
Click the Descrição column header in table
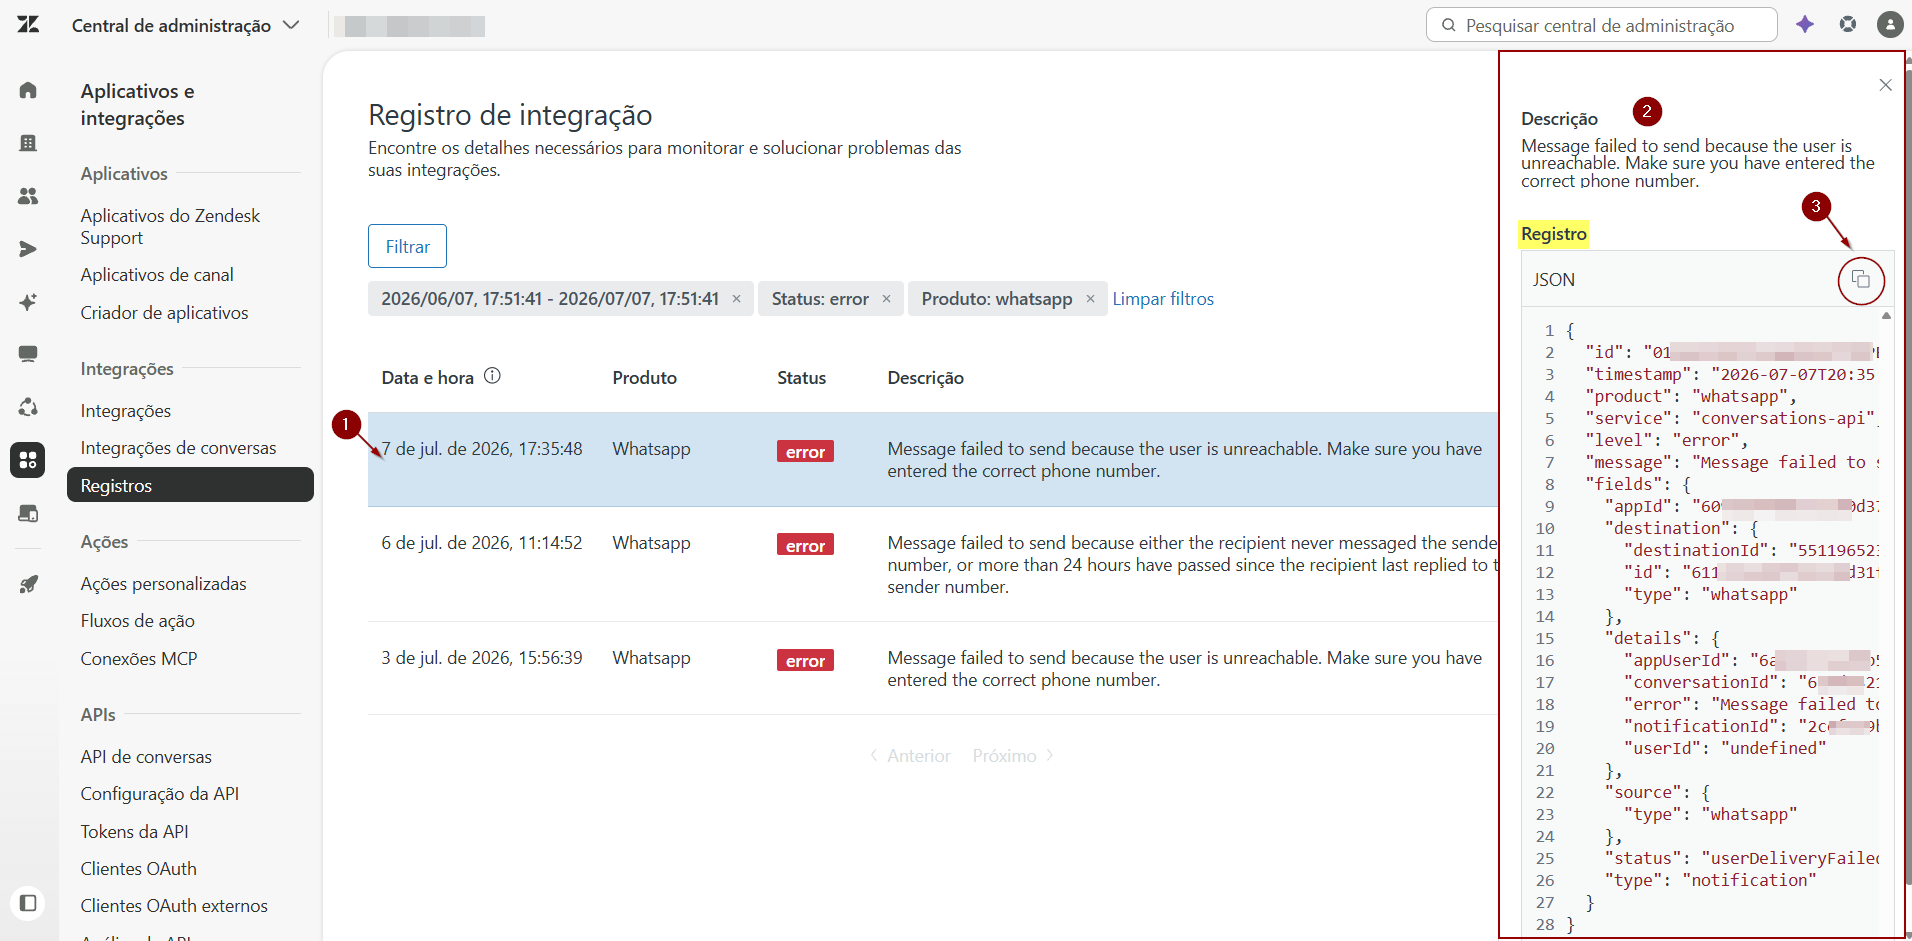[925, 378]
